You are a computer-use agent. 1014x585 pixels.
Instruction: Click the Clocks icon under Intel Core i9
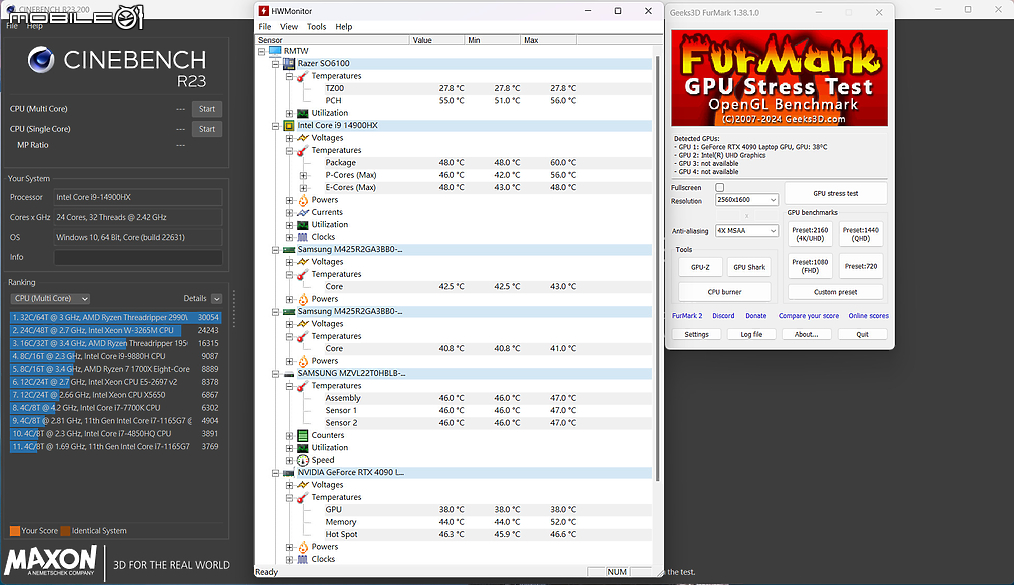(302, 237)
